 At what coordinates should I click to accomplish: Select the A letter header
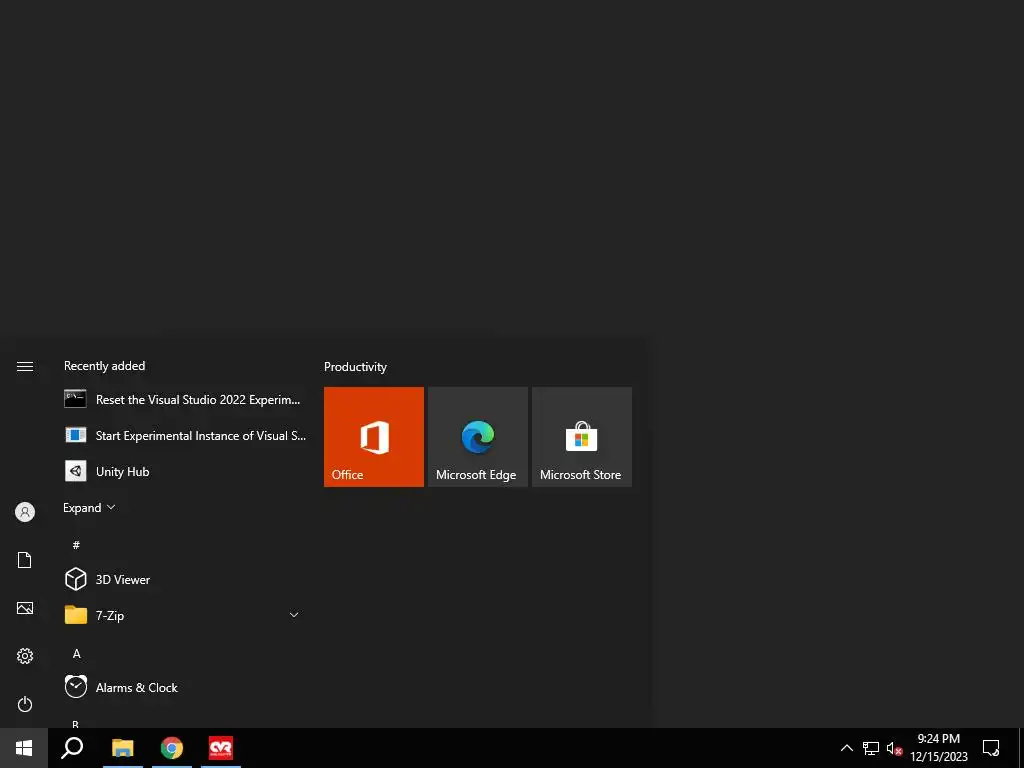pyautogui.click(x=76, y=653)
